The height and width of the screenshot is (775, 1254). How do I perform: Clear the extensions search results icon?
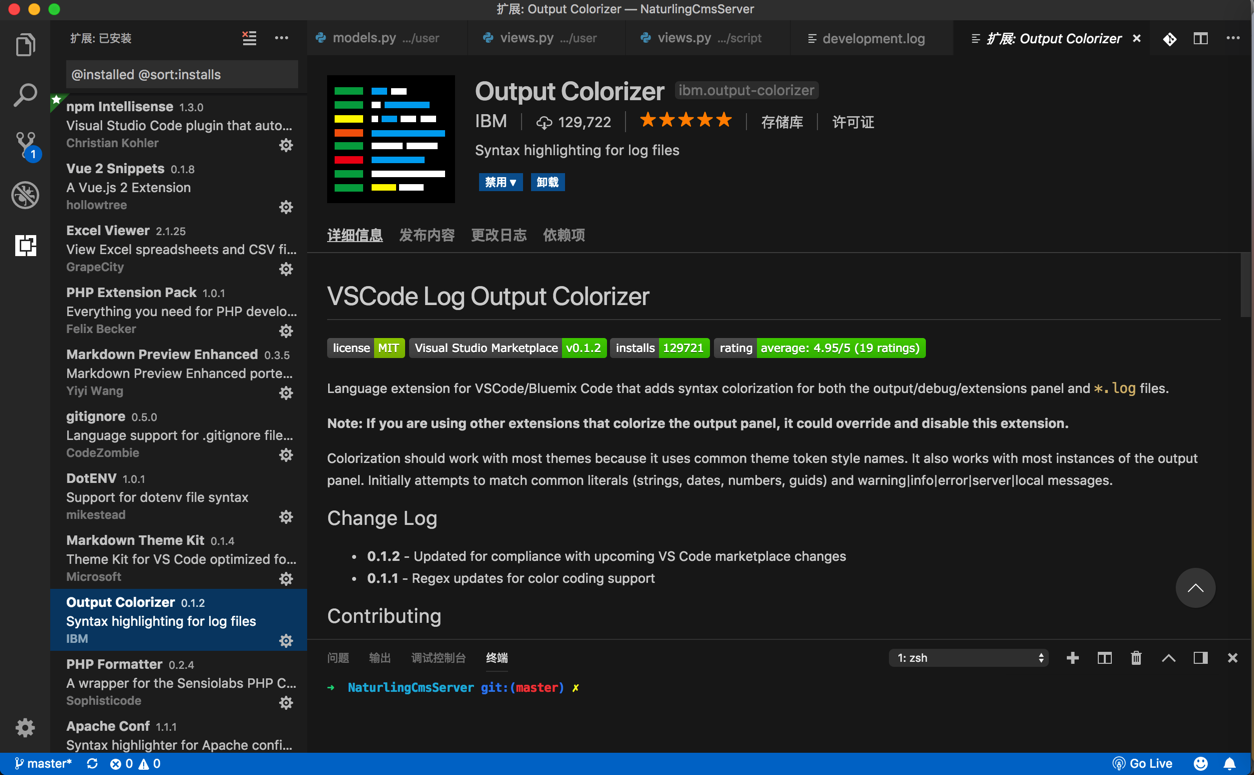[249, 38]
